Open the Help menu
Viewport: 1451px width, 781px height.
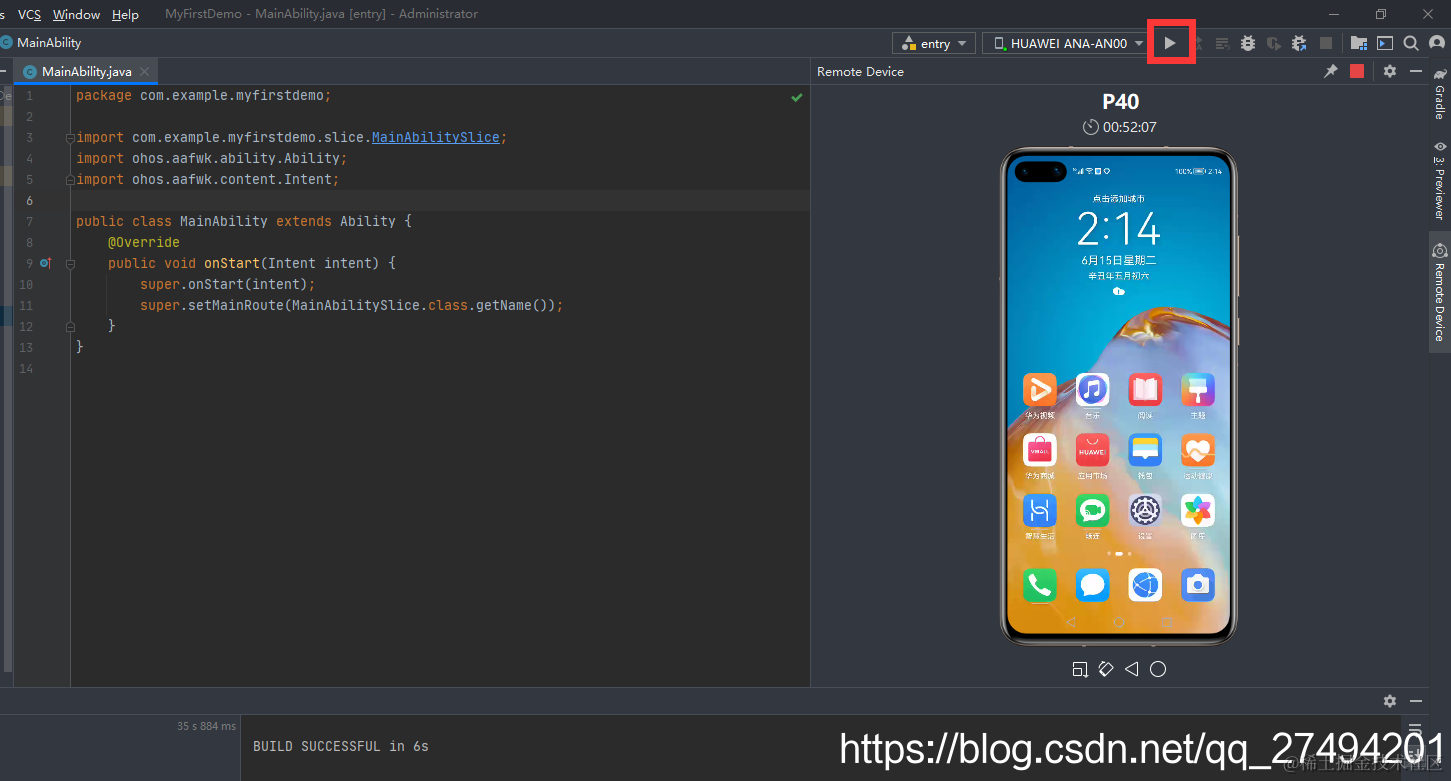click(x=125, y=14)
